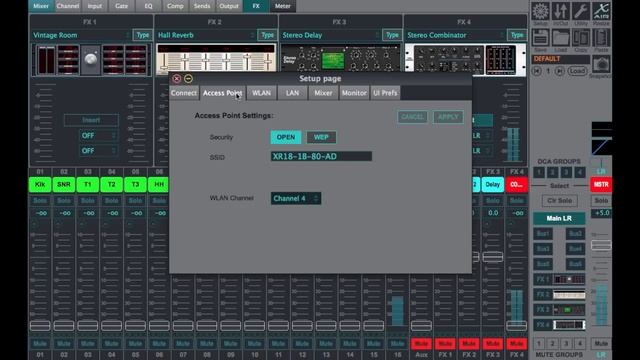Click the X Air resize logo
This screenshot has height=360, width=640.
tap(601, 11)
